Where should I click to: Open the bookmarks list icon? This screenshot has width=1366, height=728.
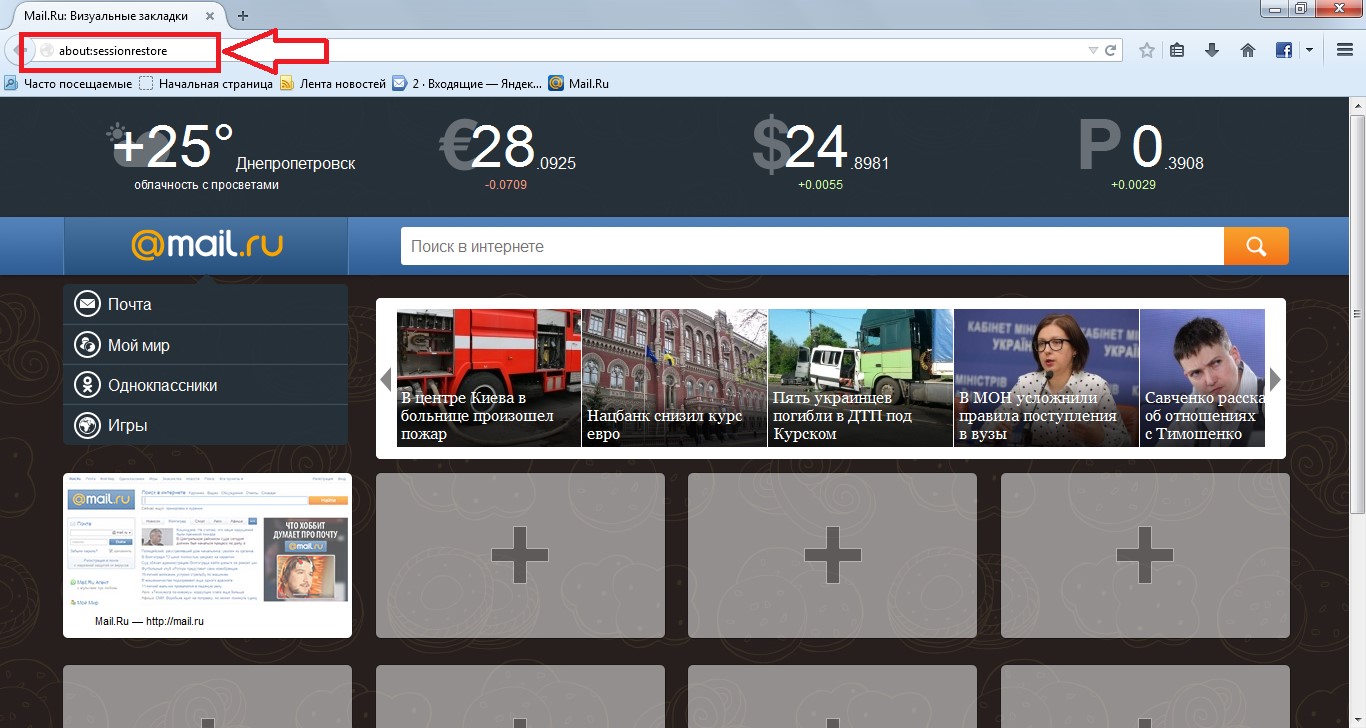(1177, 50)
